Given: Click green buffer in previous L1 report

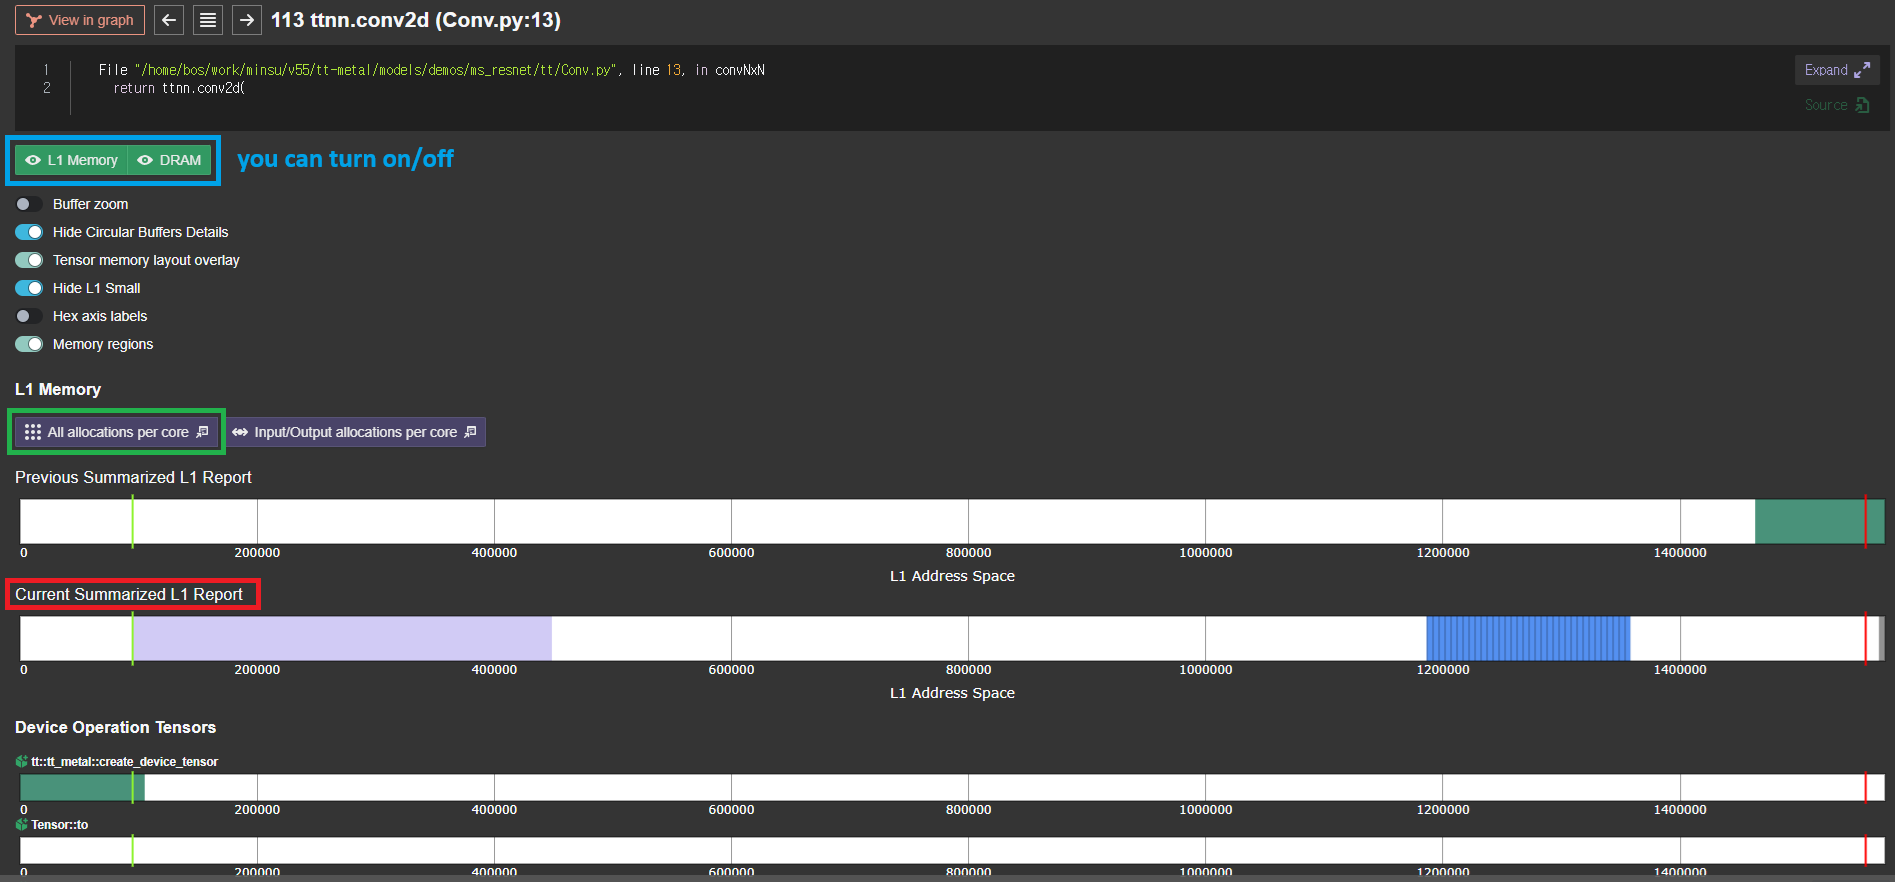Looking at the screenshot, I should click(1808, 521).
